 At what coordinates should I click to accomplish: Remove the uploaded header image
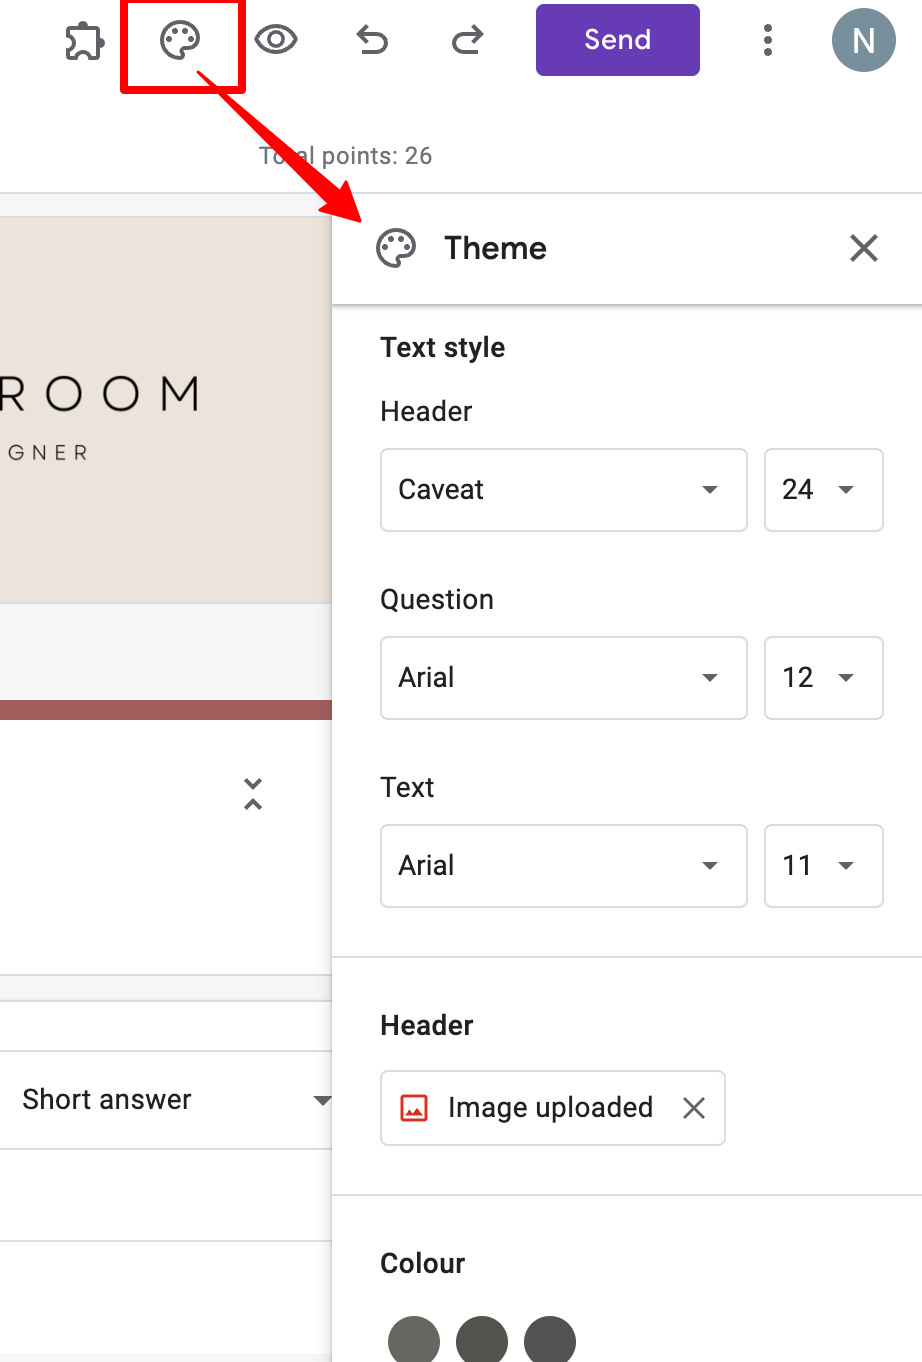pyautogui.click(x=693, y=1108)
